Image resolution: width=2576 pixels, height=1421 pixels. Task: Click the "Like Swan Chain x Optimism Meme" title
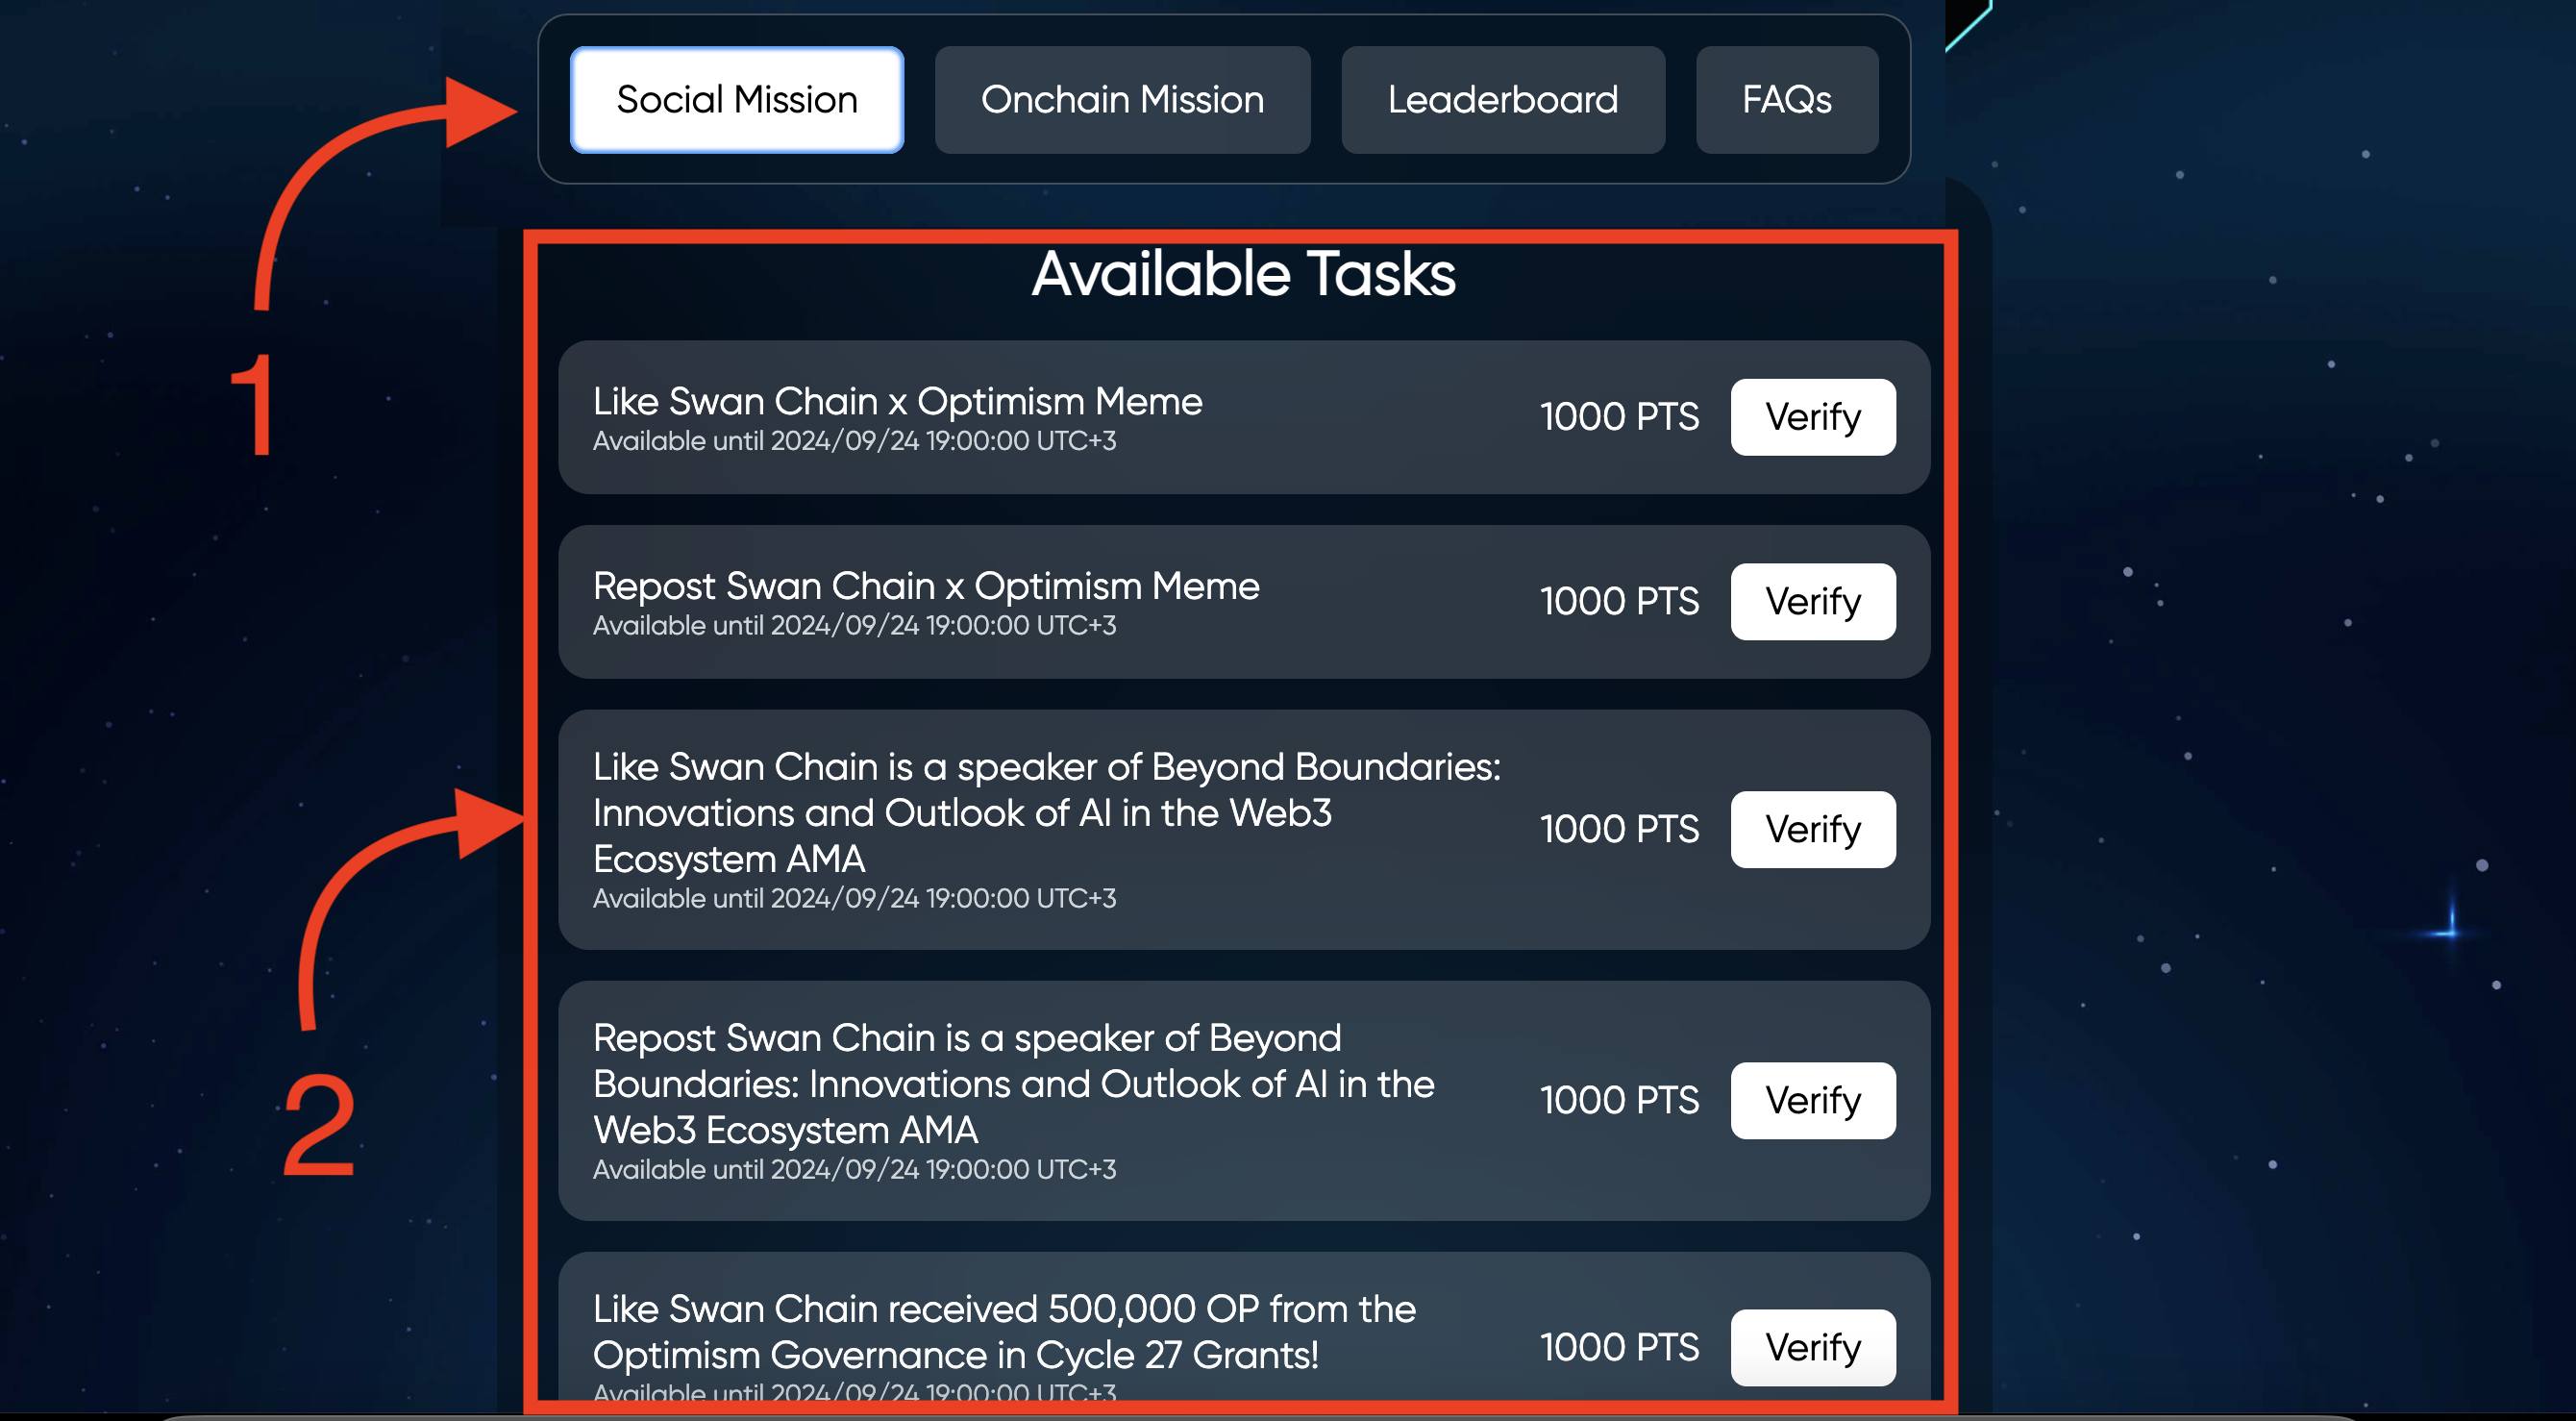tap(897, 402)
